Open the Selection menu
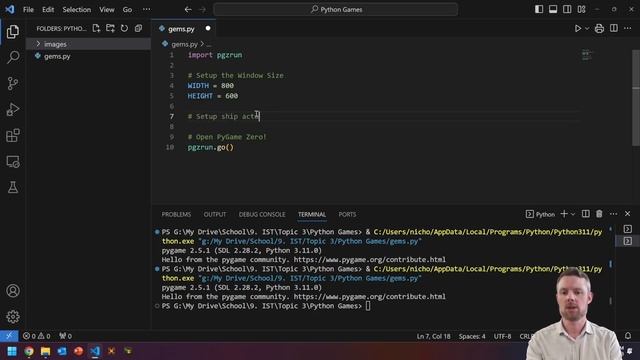The height and width of the screenshot is (360, 640). point(77,9)
